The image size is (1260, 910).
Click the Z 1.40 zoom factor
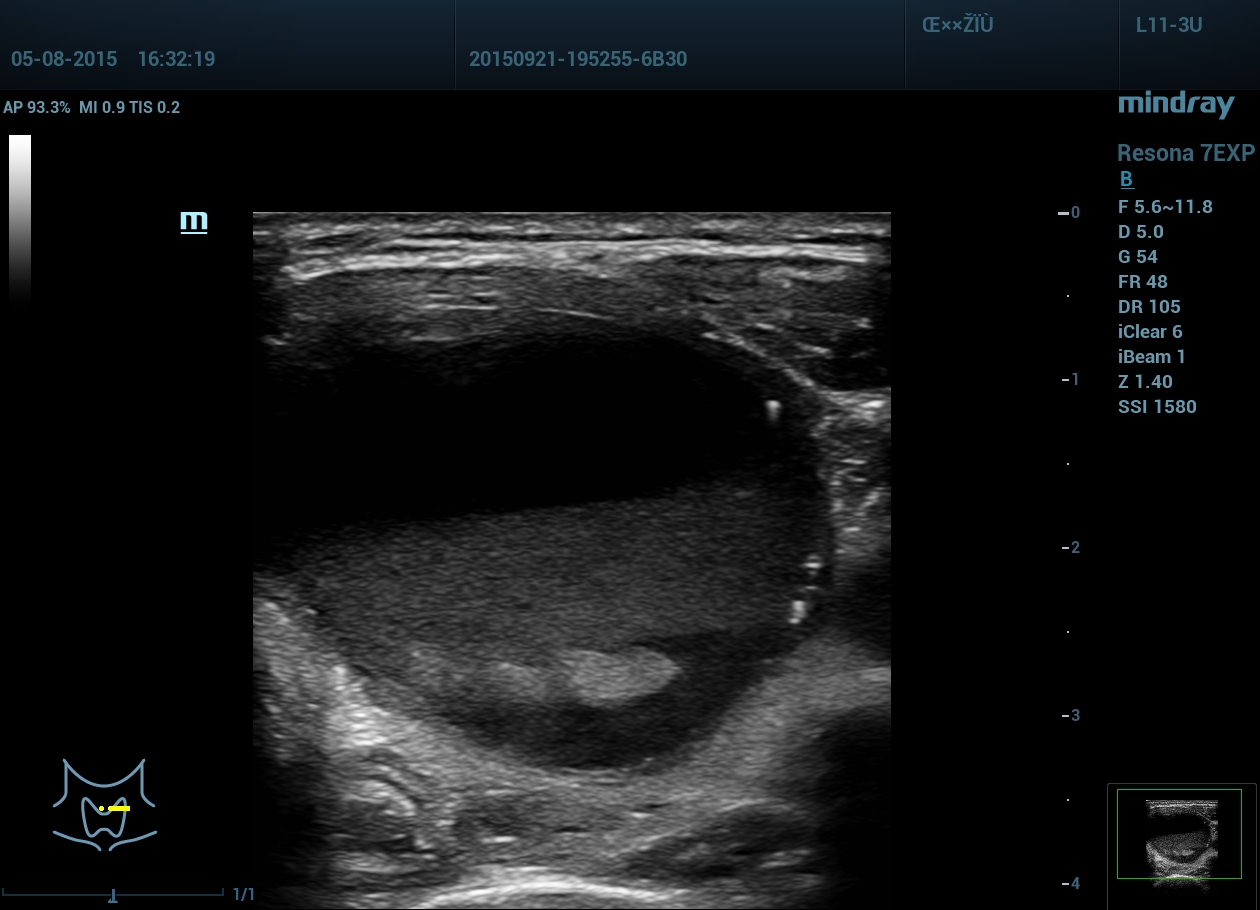coord(1145,382)
